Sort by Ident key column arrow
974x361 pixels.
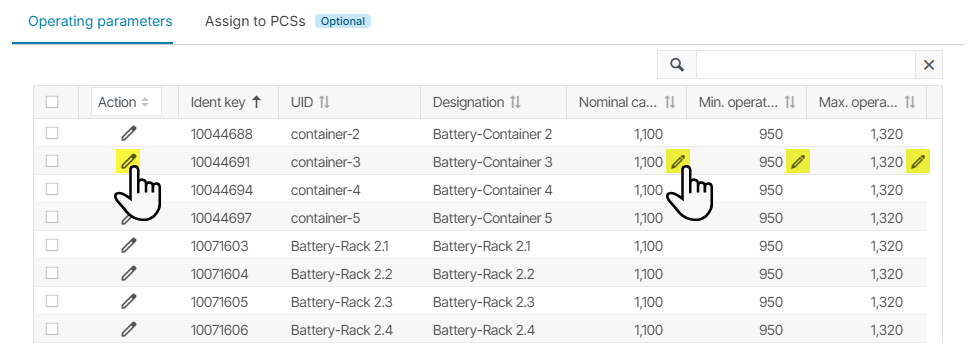click(x=256, y=103)
